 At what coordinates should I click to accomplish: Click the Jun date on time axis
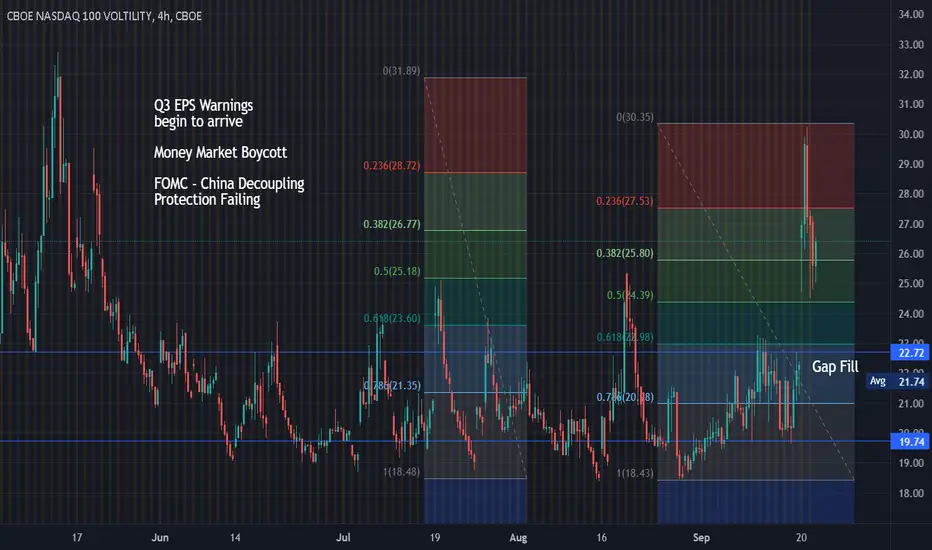[x=160, y=538]
